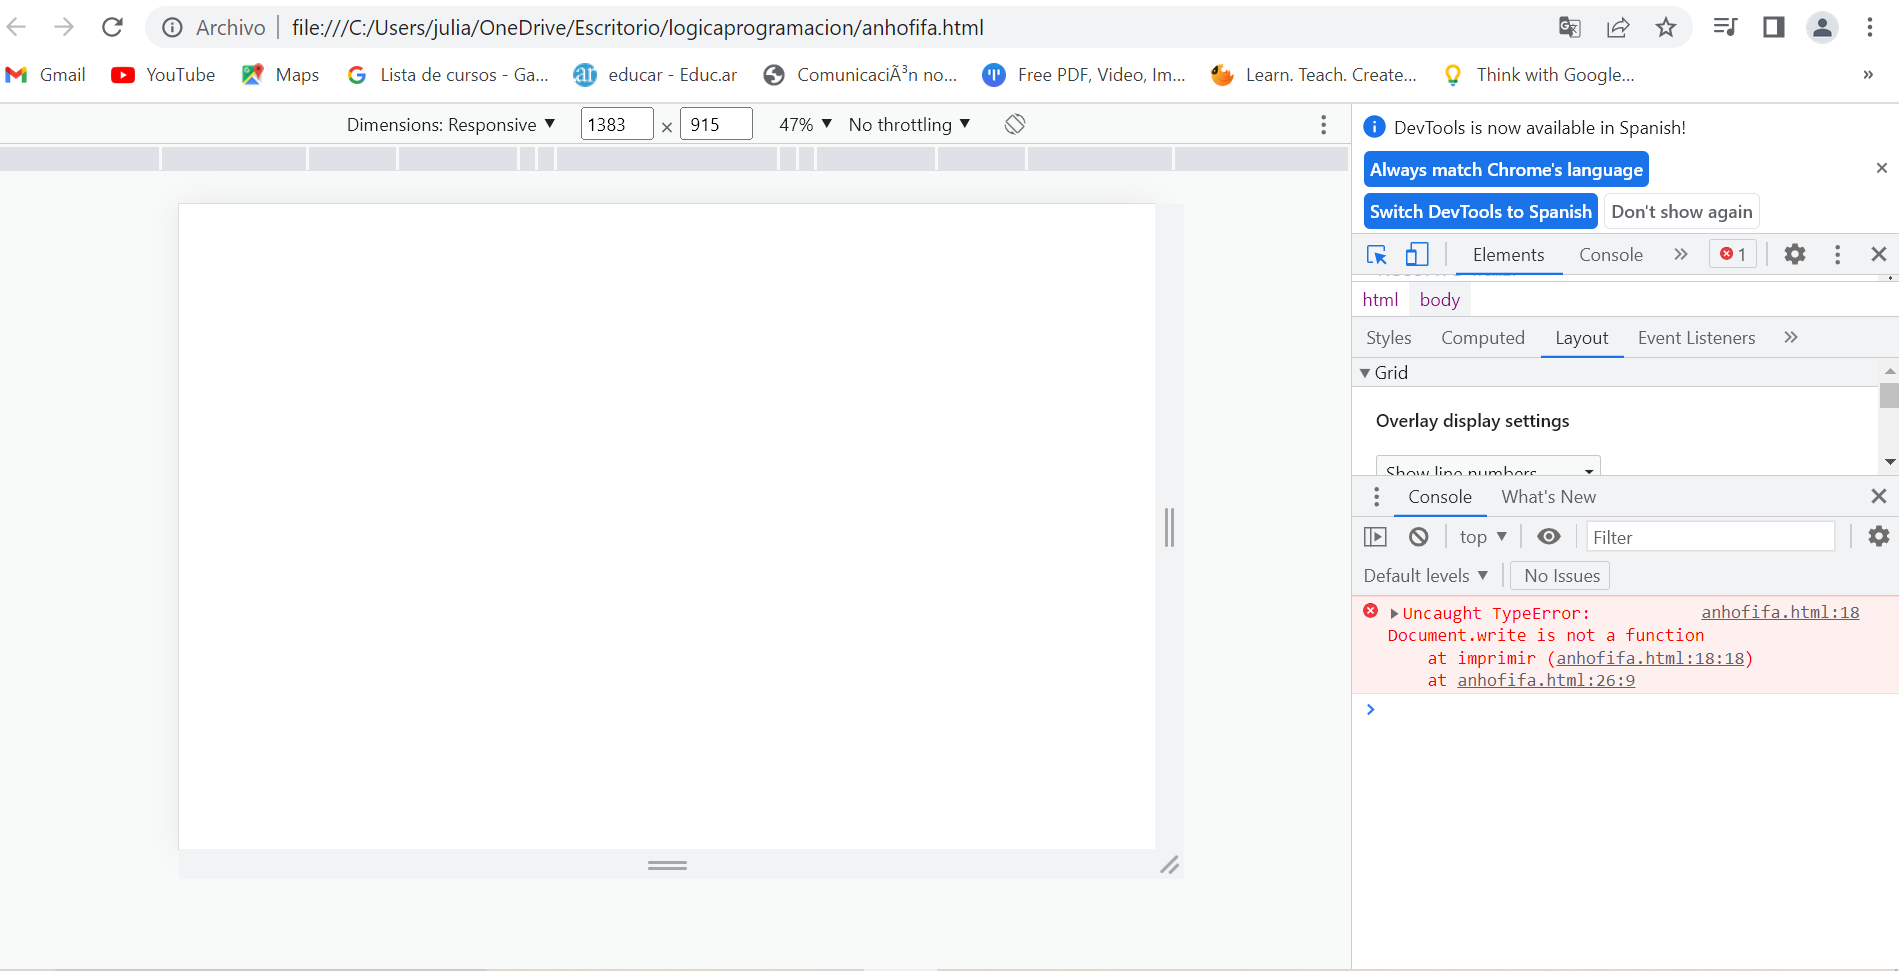Open the Show line numbers dropdown
The image size is (1899, 971).
tap(1488, 466)
